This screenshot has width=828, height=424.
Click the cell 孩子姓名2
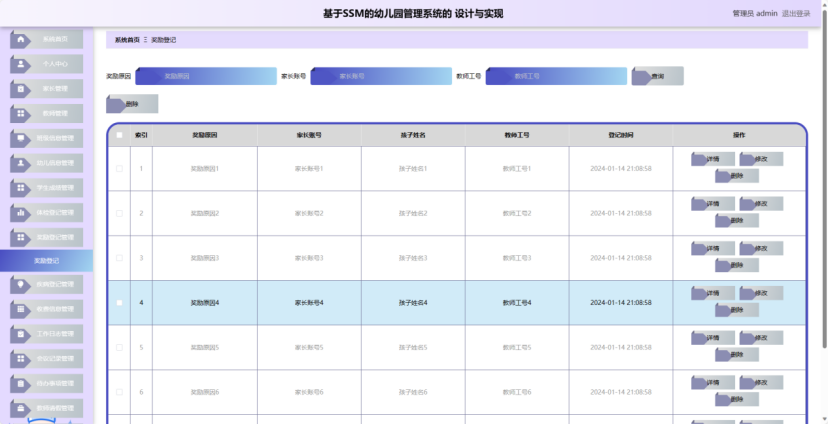coord(413,213)
